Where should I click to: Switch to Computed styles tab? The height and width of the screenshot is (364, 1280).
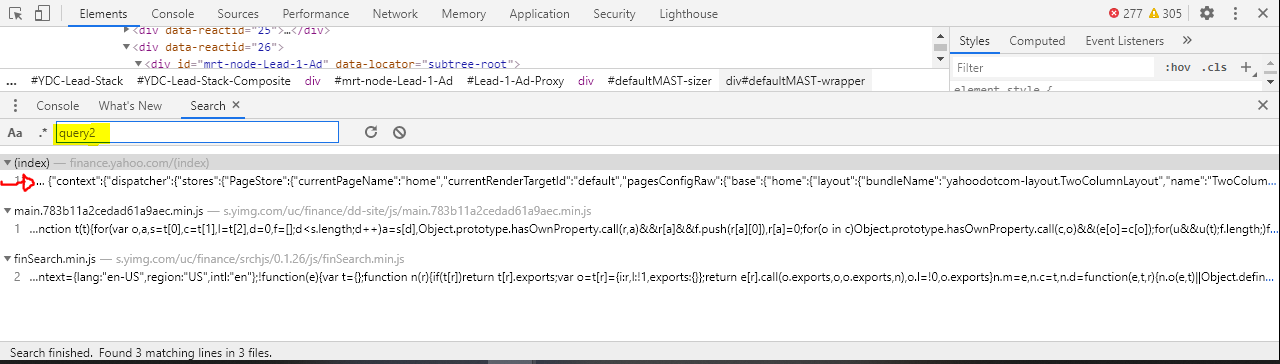pyautogui.click(x=1037, y=41)
